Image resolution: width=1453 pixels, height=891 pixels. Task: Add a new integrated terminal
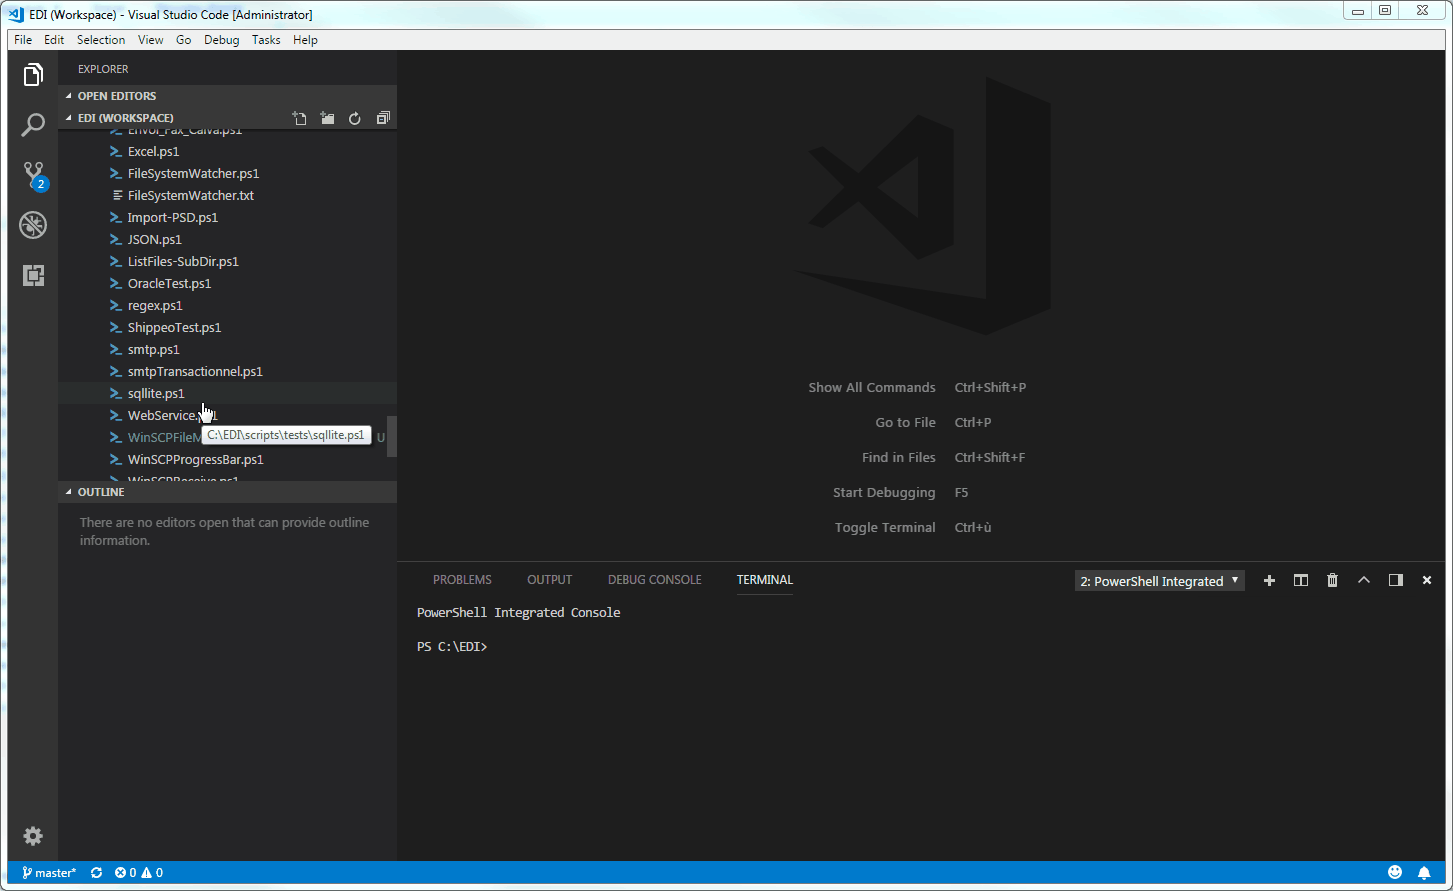pyautogui.click(x=1269, y=580)
